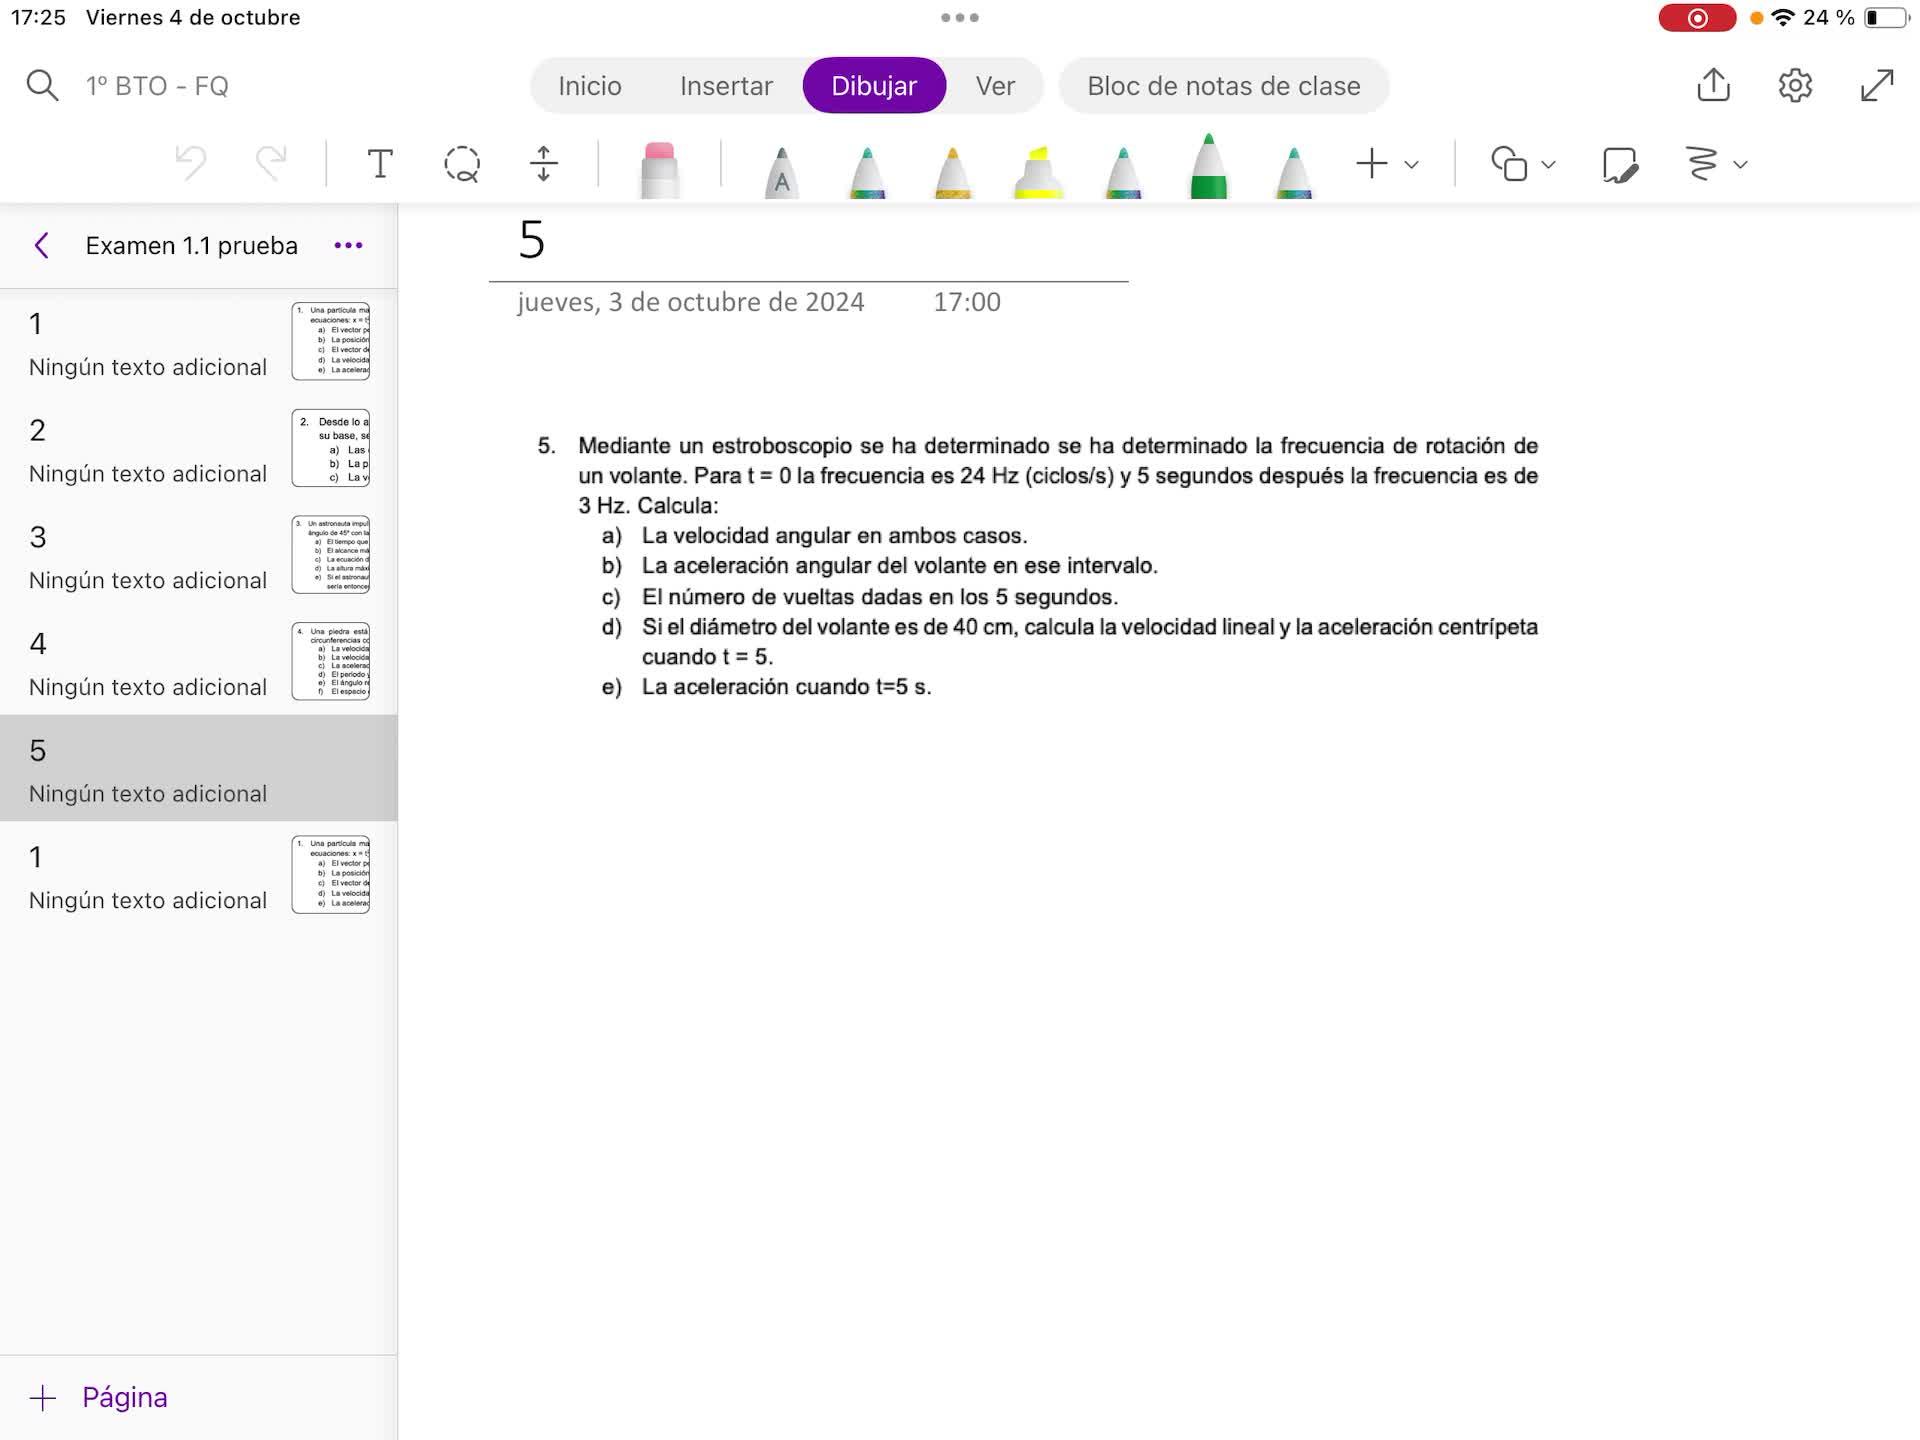Select the Text tool icon
Screen dimensions: 1920x1440
380,164
